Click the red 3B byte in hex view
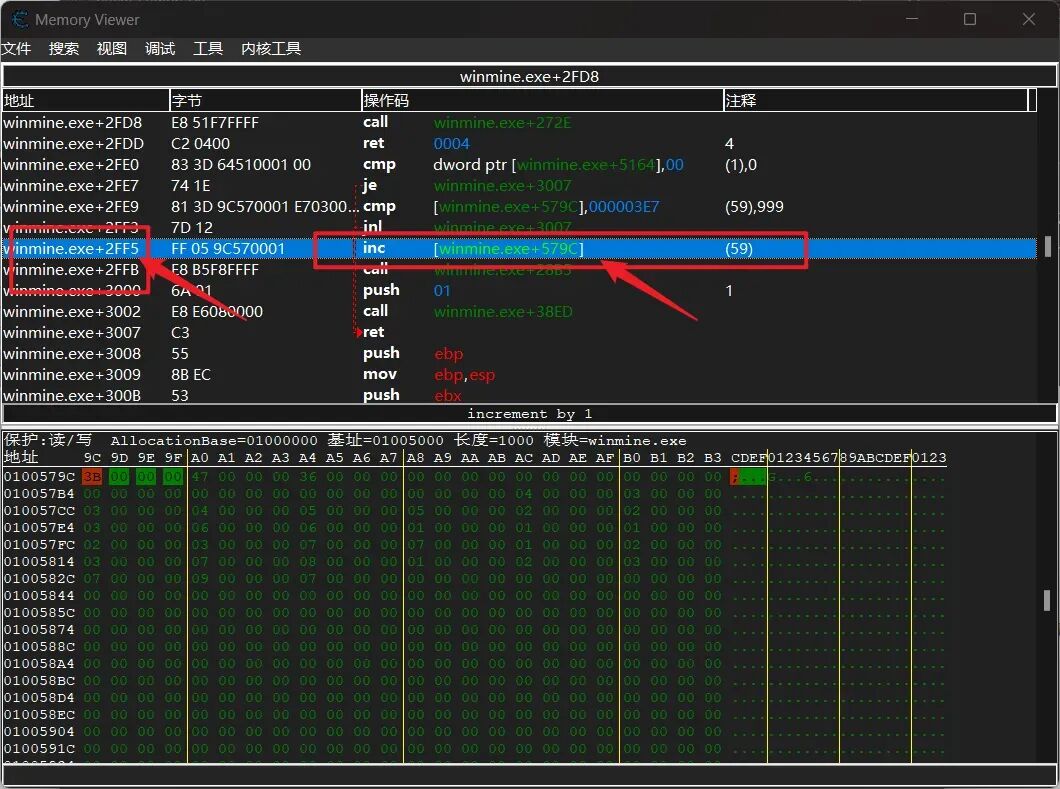Screen dimensions: 1060x789 tap(92, 477)
